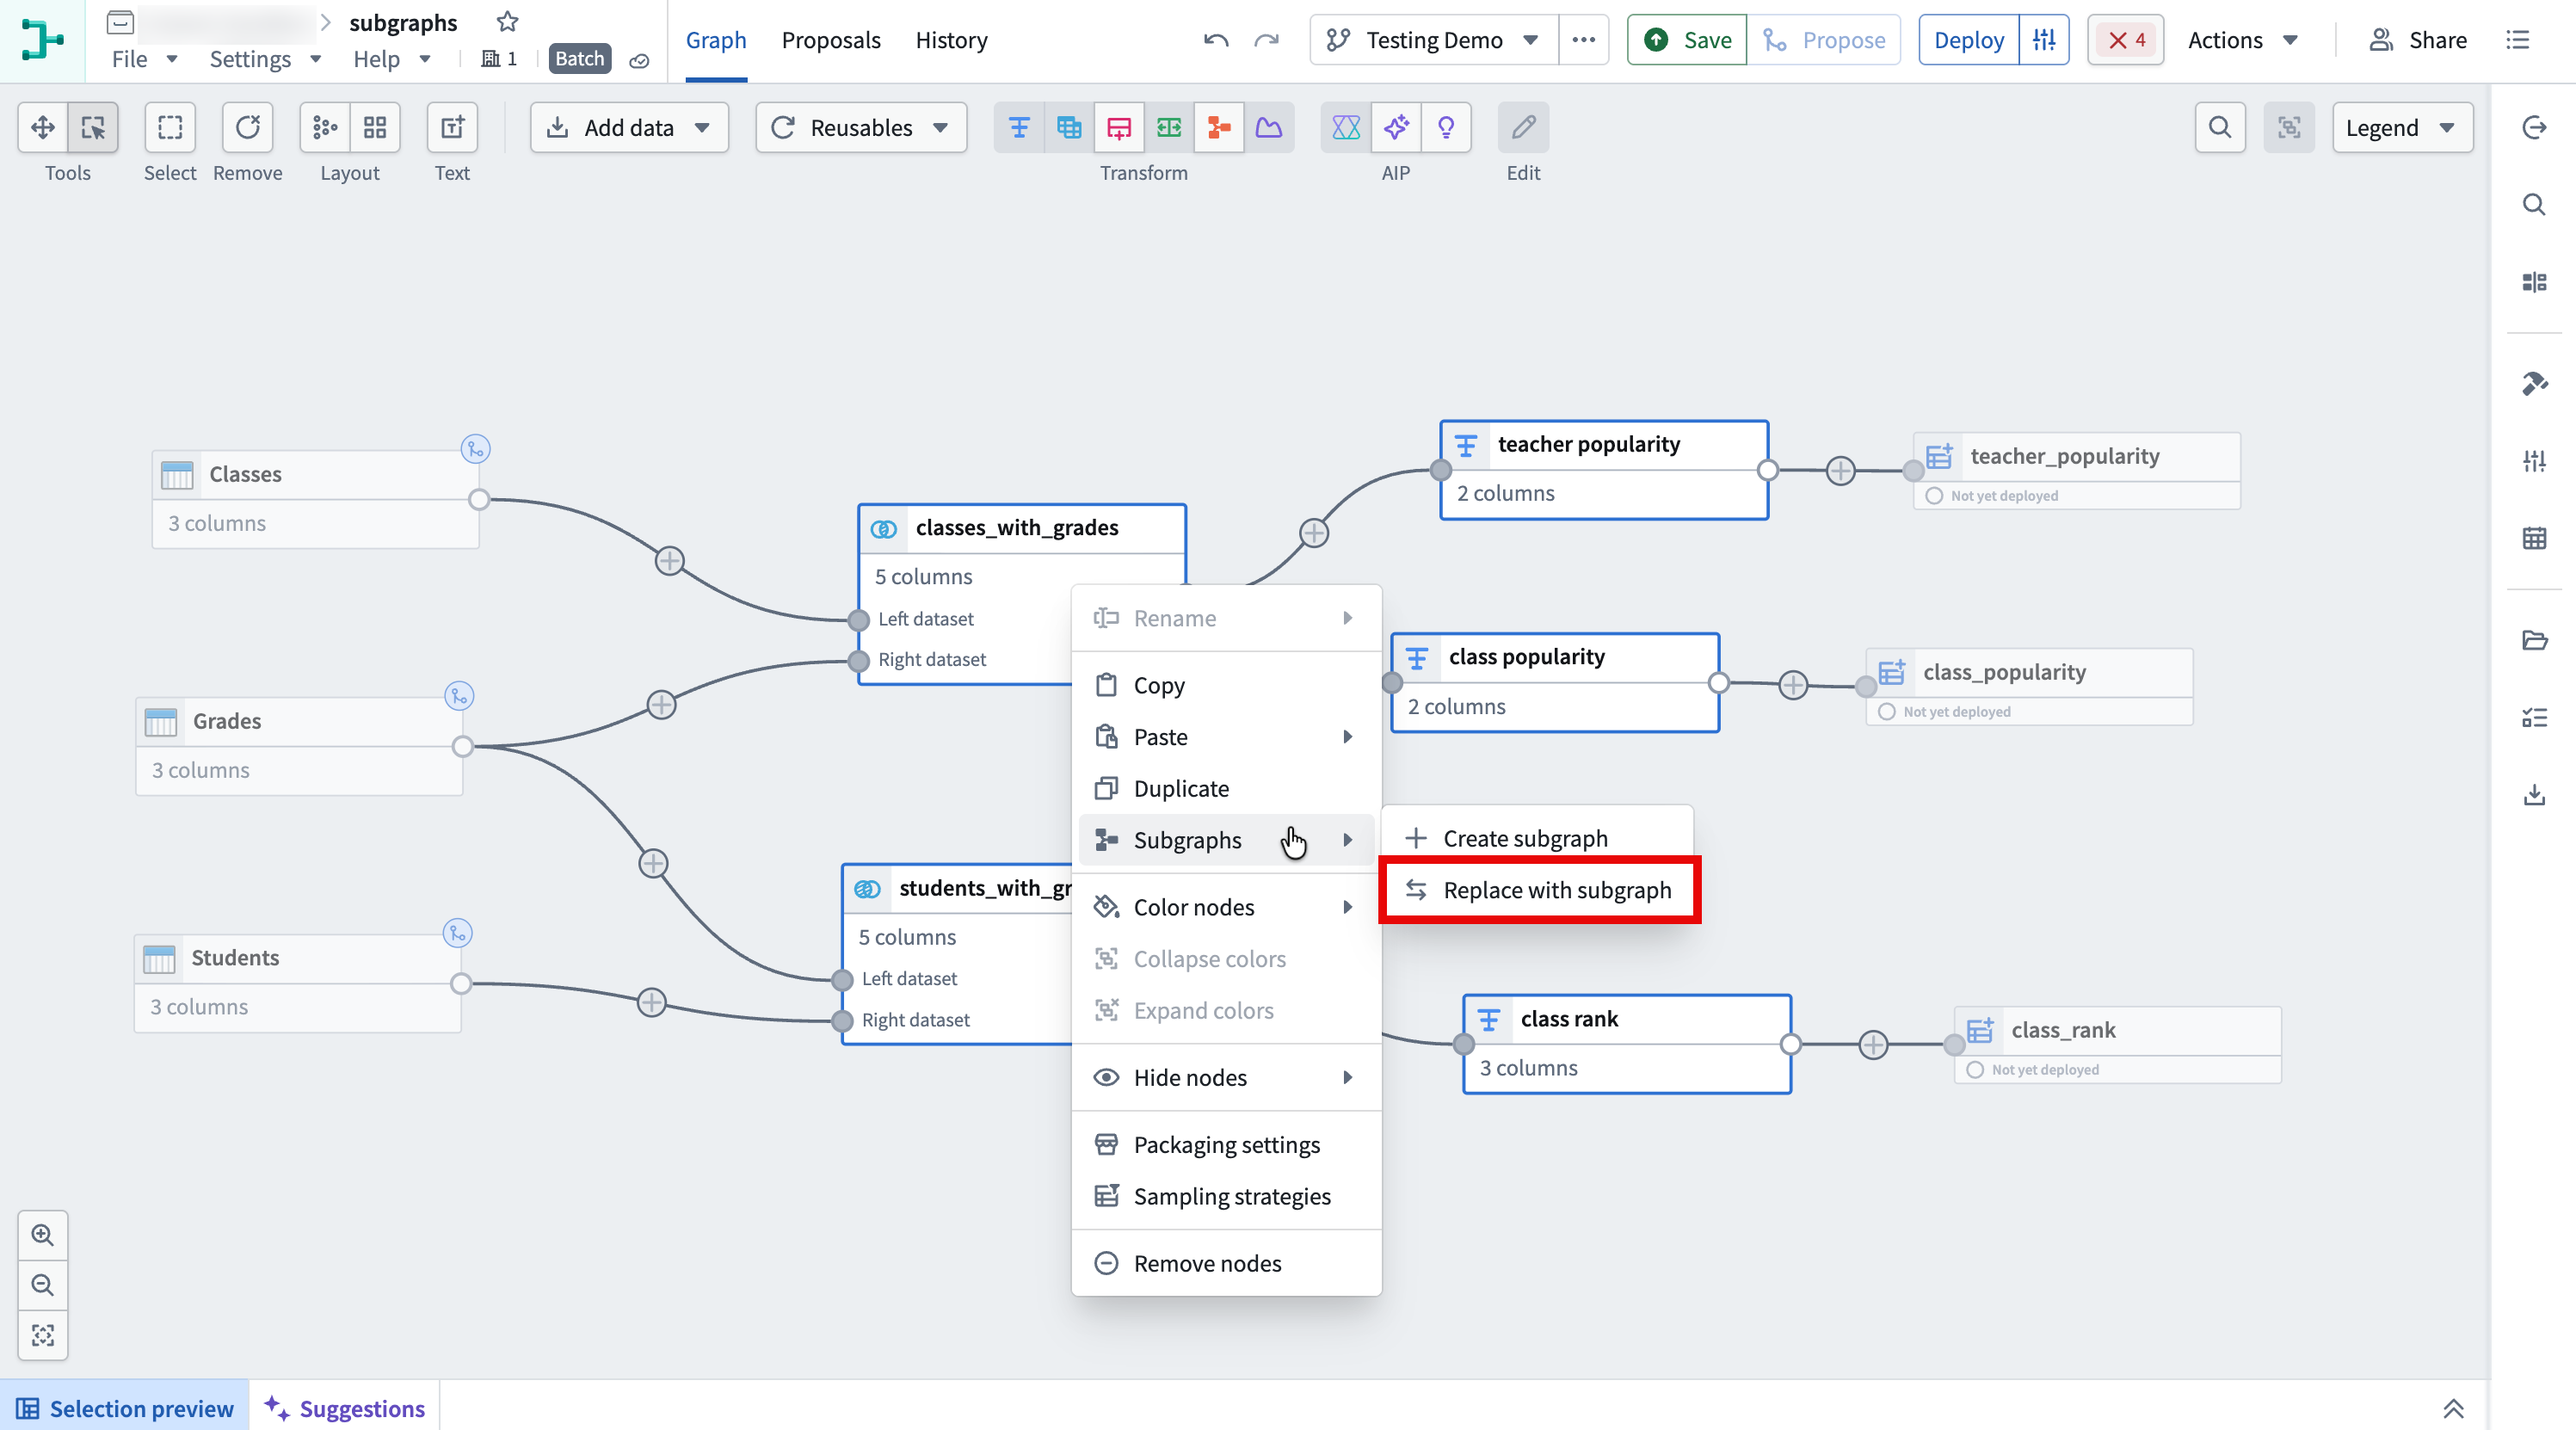Choose Replace with subgraph option
The image size is (2576, 1430).
(1539, 890)
